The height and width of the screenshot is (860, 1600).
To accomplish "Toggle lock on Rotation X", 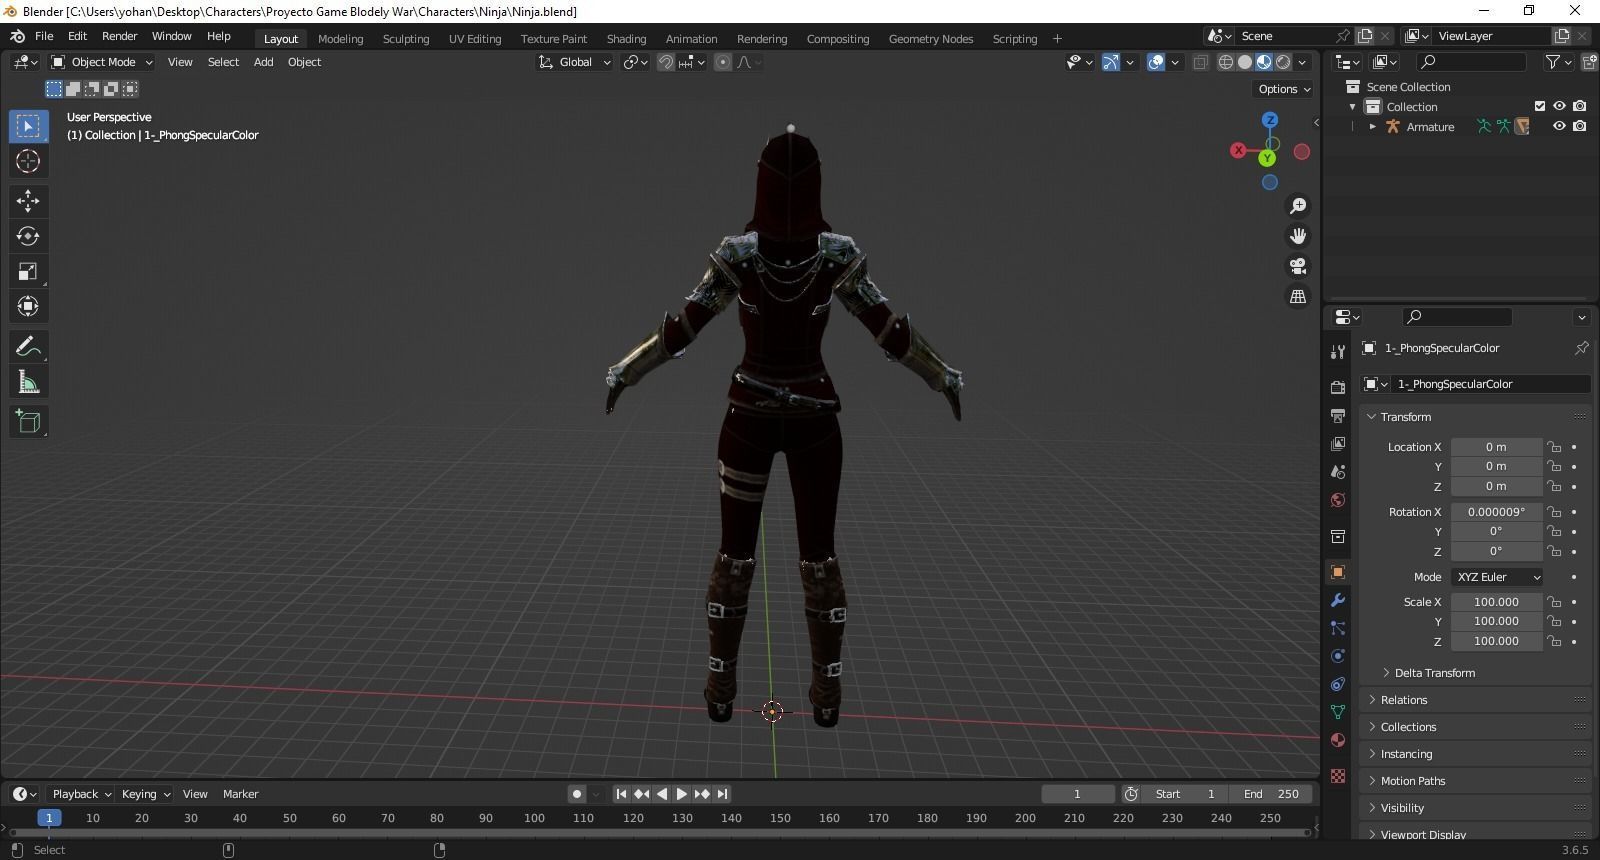I will click(x=1554, y=512).
